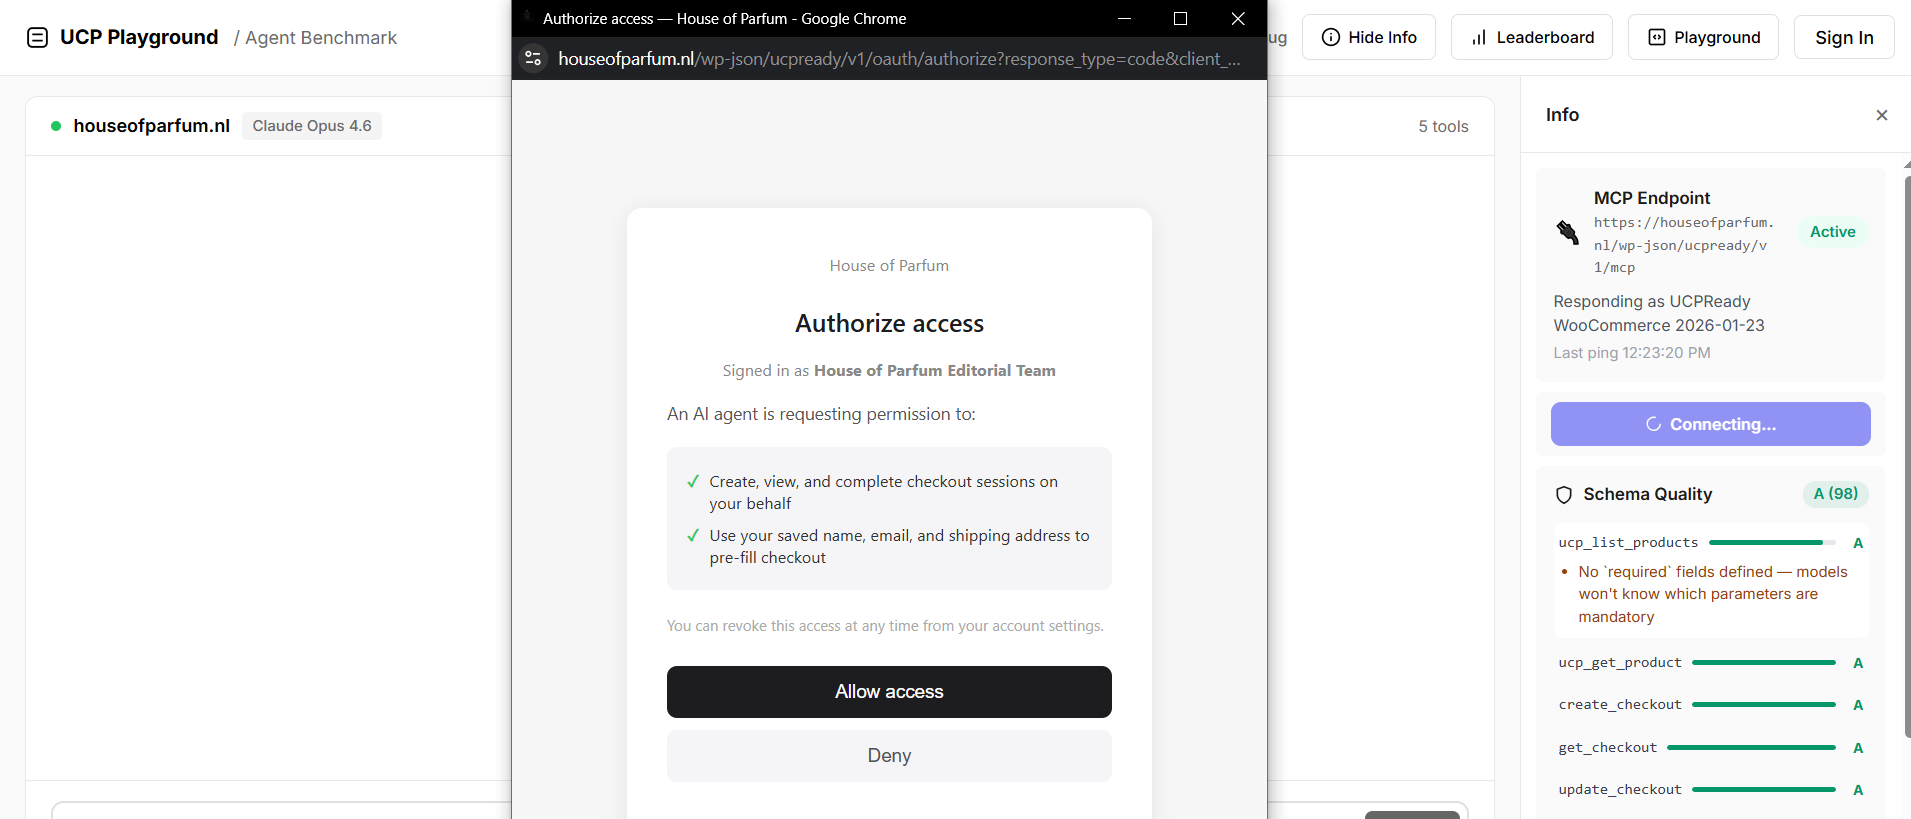
Task: Click the A (98) score badge
Action: [1836, 494]
